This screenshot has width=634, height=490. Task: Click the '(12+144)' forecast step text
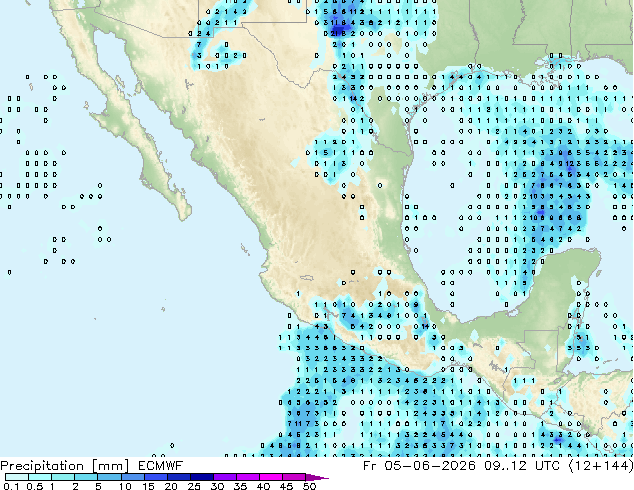pyautogui.click(x=601, y=466)
